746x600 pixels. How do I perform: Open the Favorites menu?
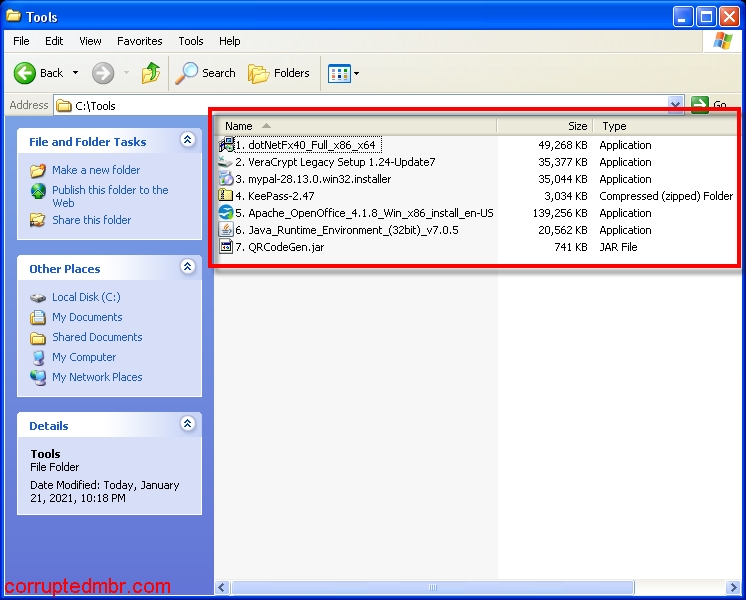click(139, 41)
